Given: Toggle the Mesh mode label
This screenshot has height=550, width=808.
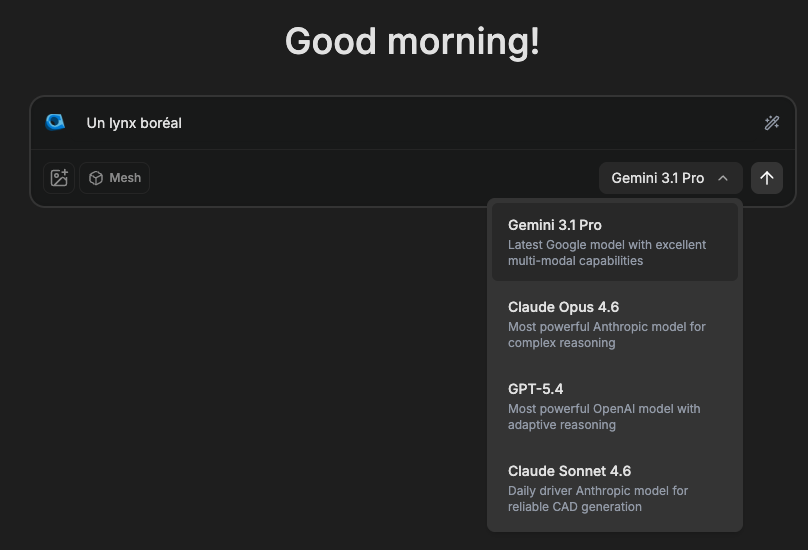Looking at the screenshot, I should pos(125,178).
